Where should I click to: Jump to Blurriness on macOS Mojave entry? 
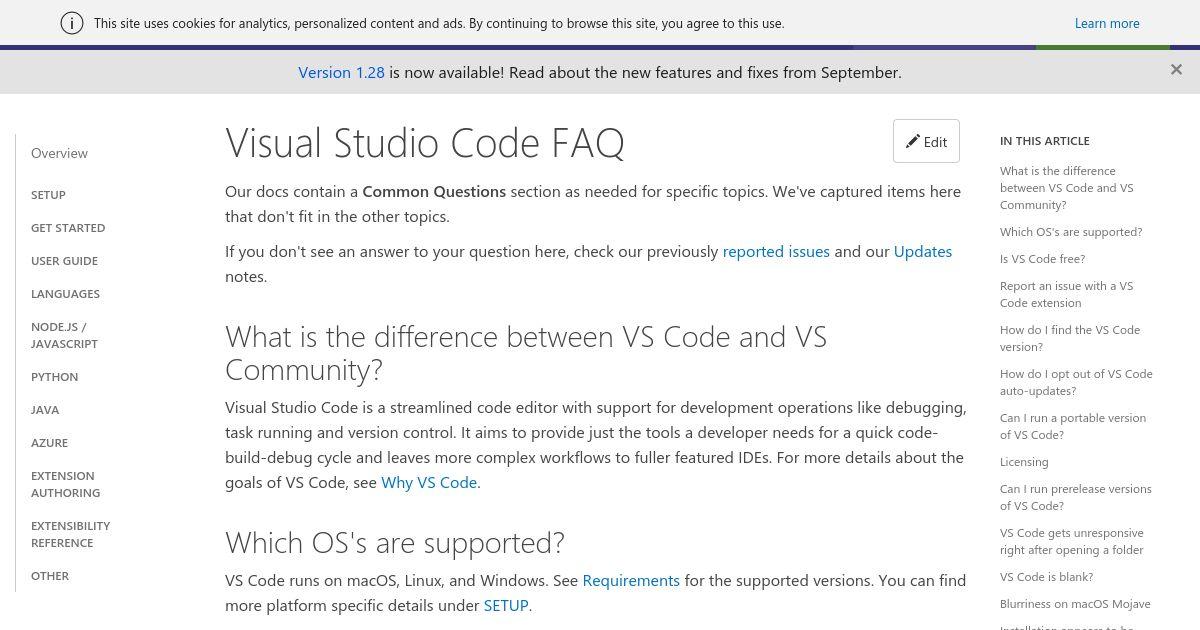pos(1075,604)
